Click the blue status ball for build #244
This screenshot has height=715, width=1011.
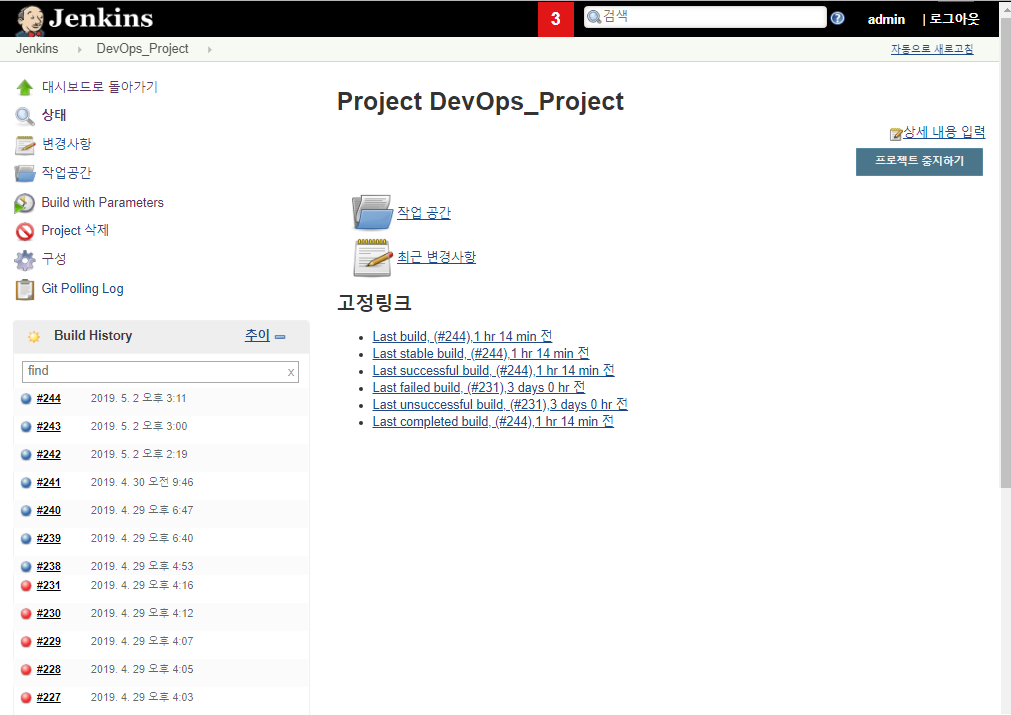click(x=26, y=398)
